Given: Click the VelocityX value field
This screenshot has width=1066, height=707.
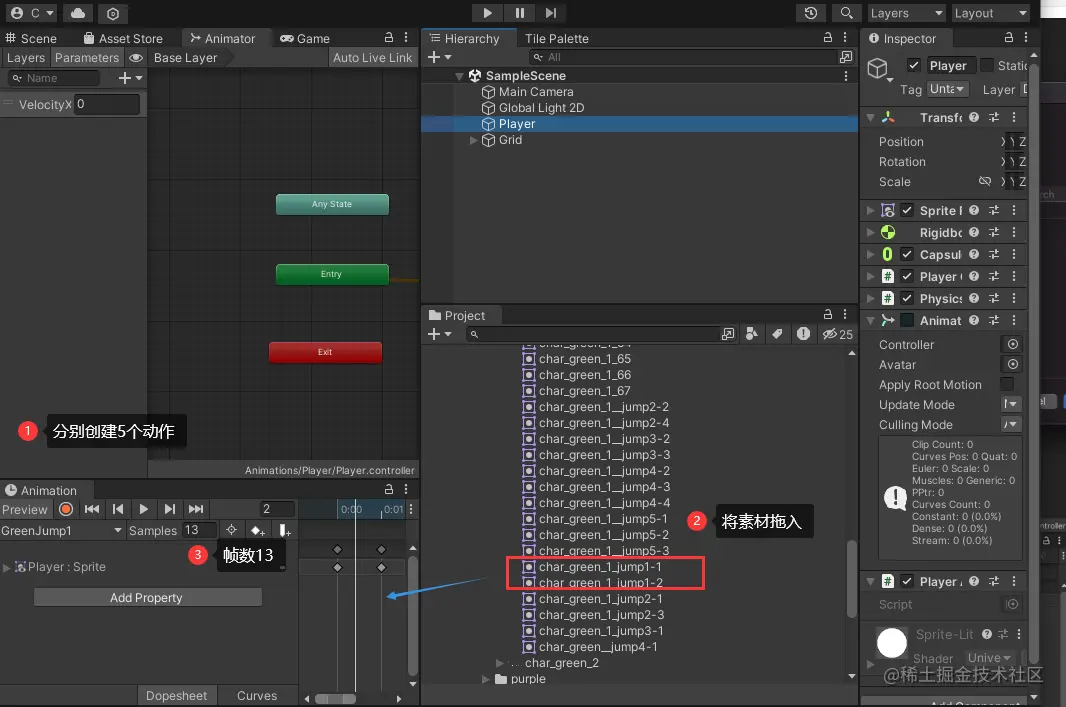Looking at the screenshot, I should tap(107, 104).
